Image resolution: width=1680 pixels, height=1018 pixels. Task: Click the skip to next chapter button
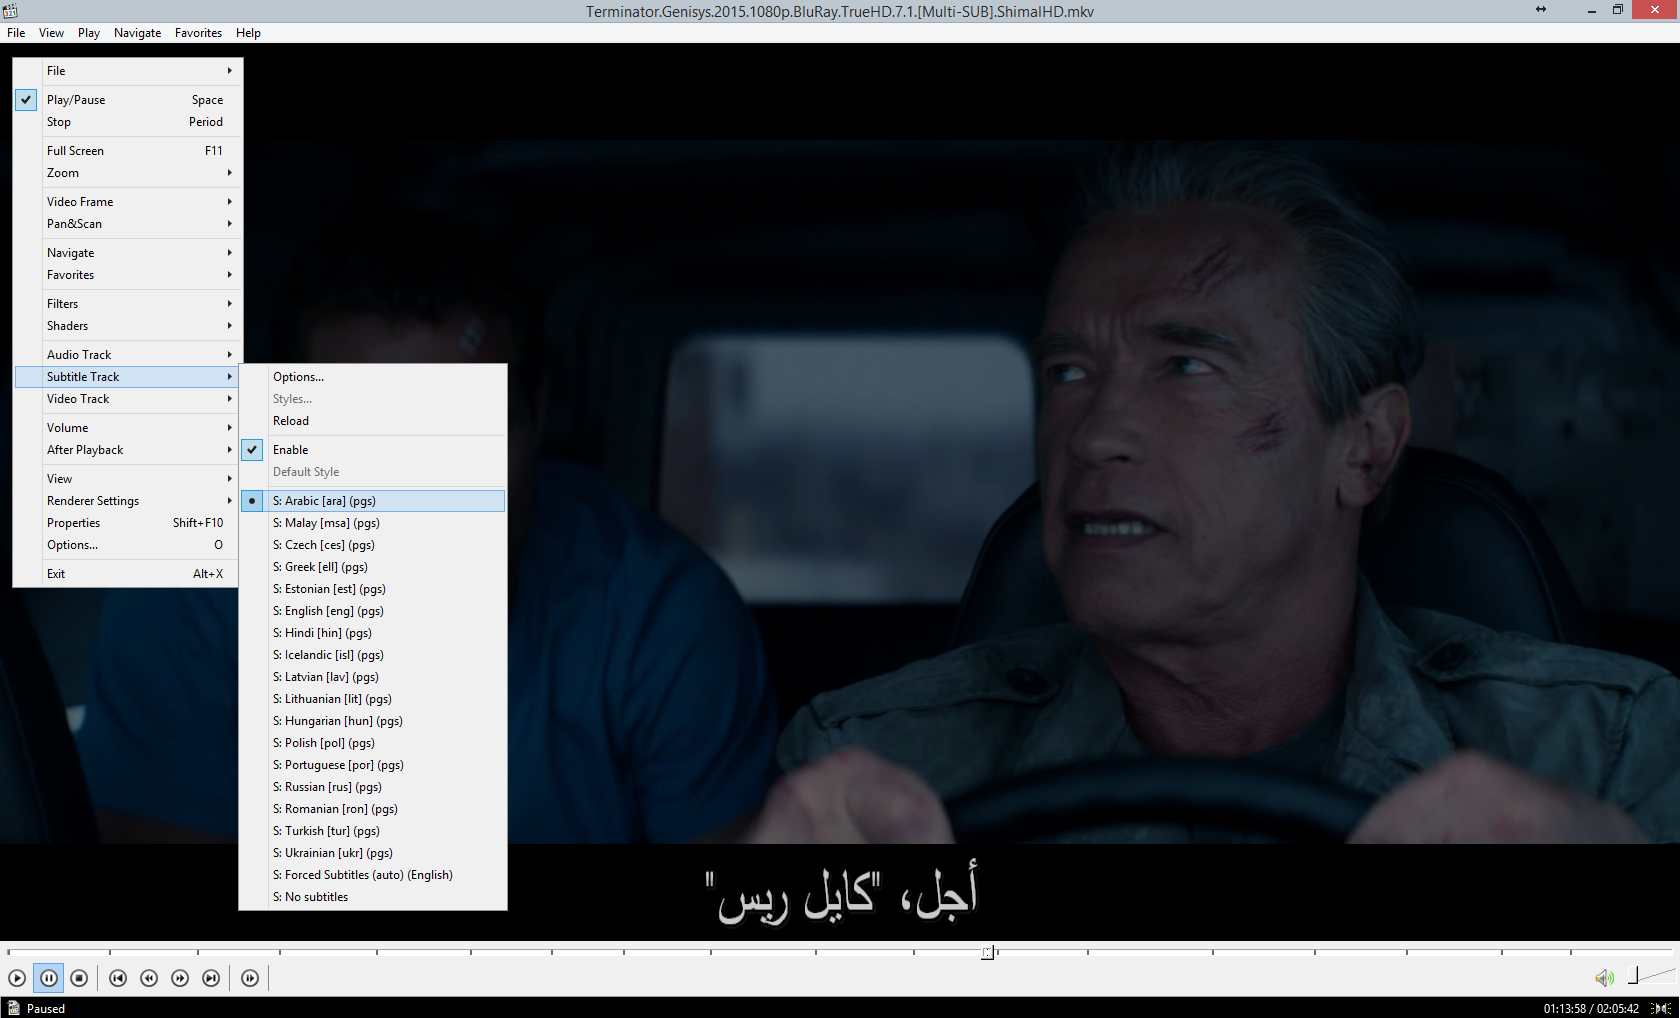point(211,978)
